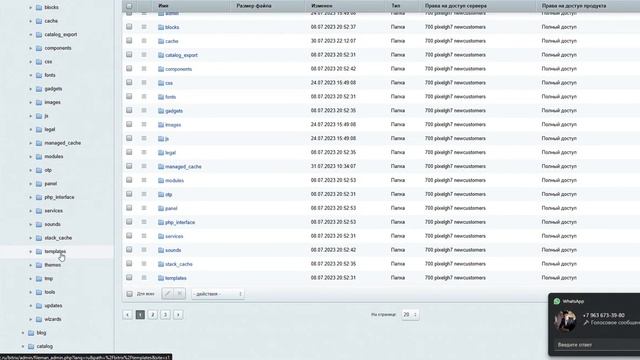Image resolution: width=640 pixels, height=360 pixels.
Task: Select current page 1 in pagination
Action: point(140,315)
